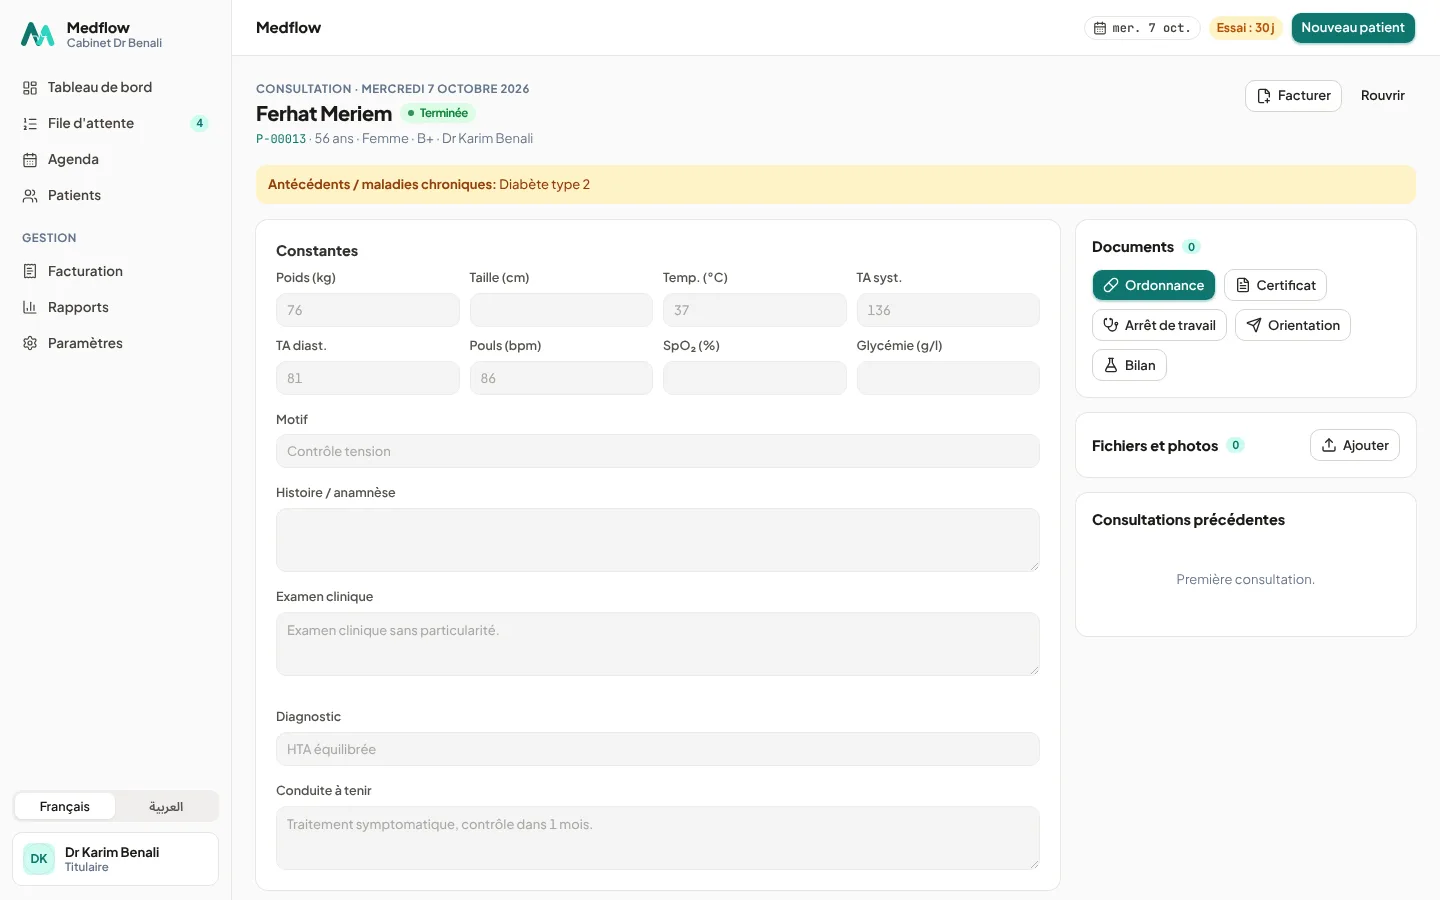
Task: Open Dr Karim Benali profile card
Action: click(115, 859)
